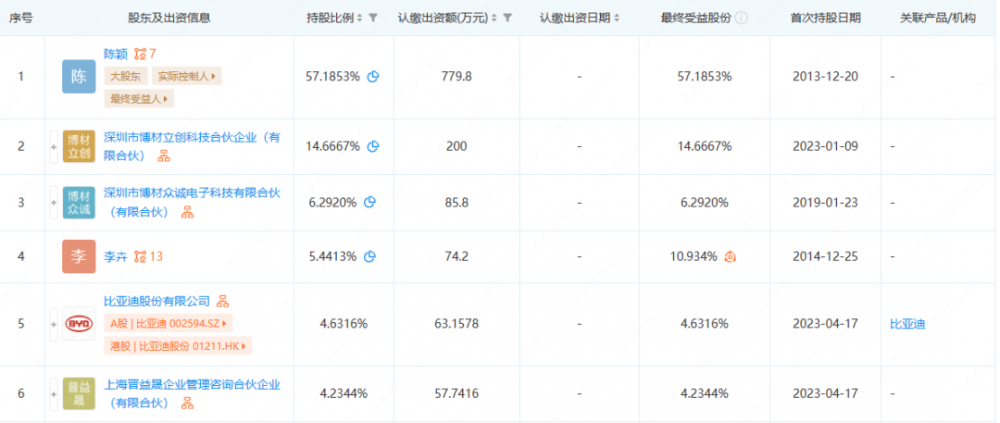Viewport: 1000px width, 423px height.
Task: Open the filter for 认缴出资额 column
Action: pos(507,18)
